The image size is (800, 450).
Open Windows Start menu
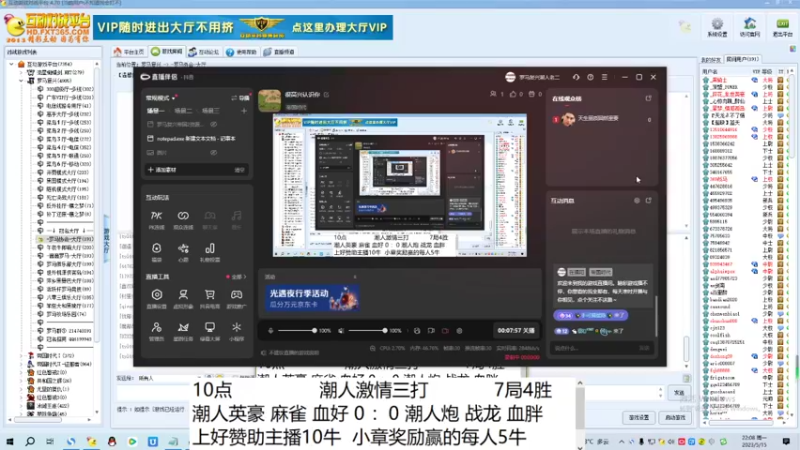tap(10, 441)
